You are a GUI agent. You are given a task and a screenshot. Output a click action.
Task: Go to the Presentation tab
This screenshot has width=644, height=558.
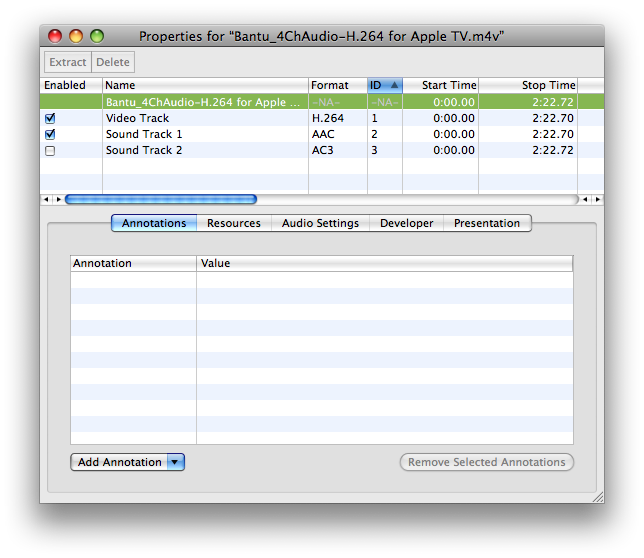point(487,223)
